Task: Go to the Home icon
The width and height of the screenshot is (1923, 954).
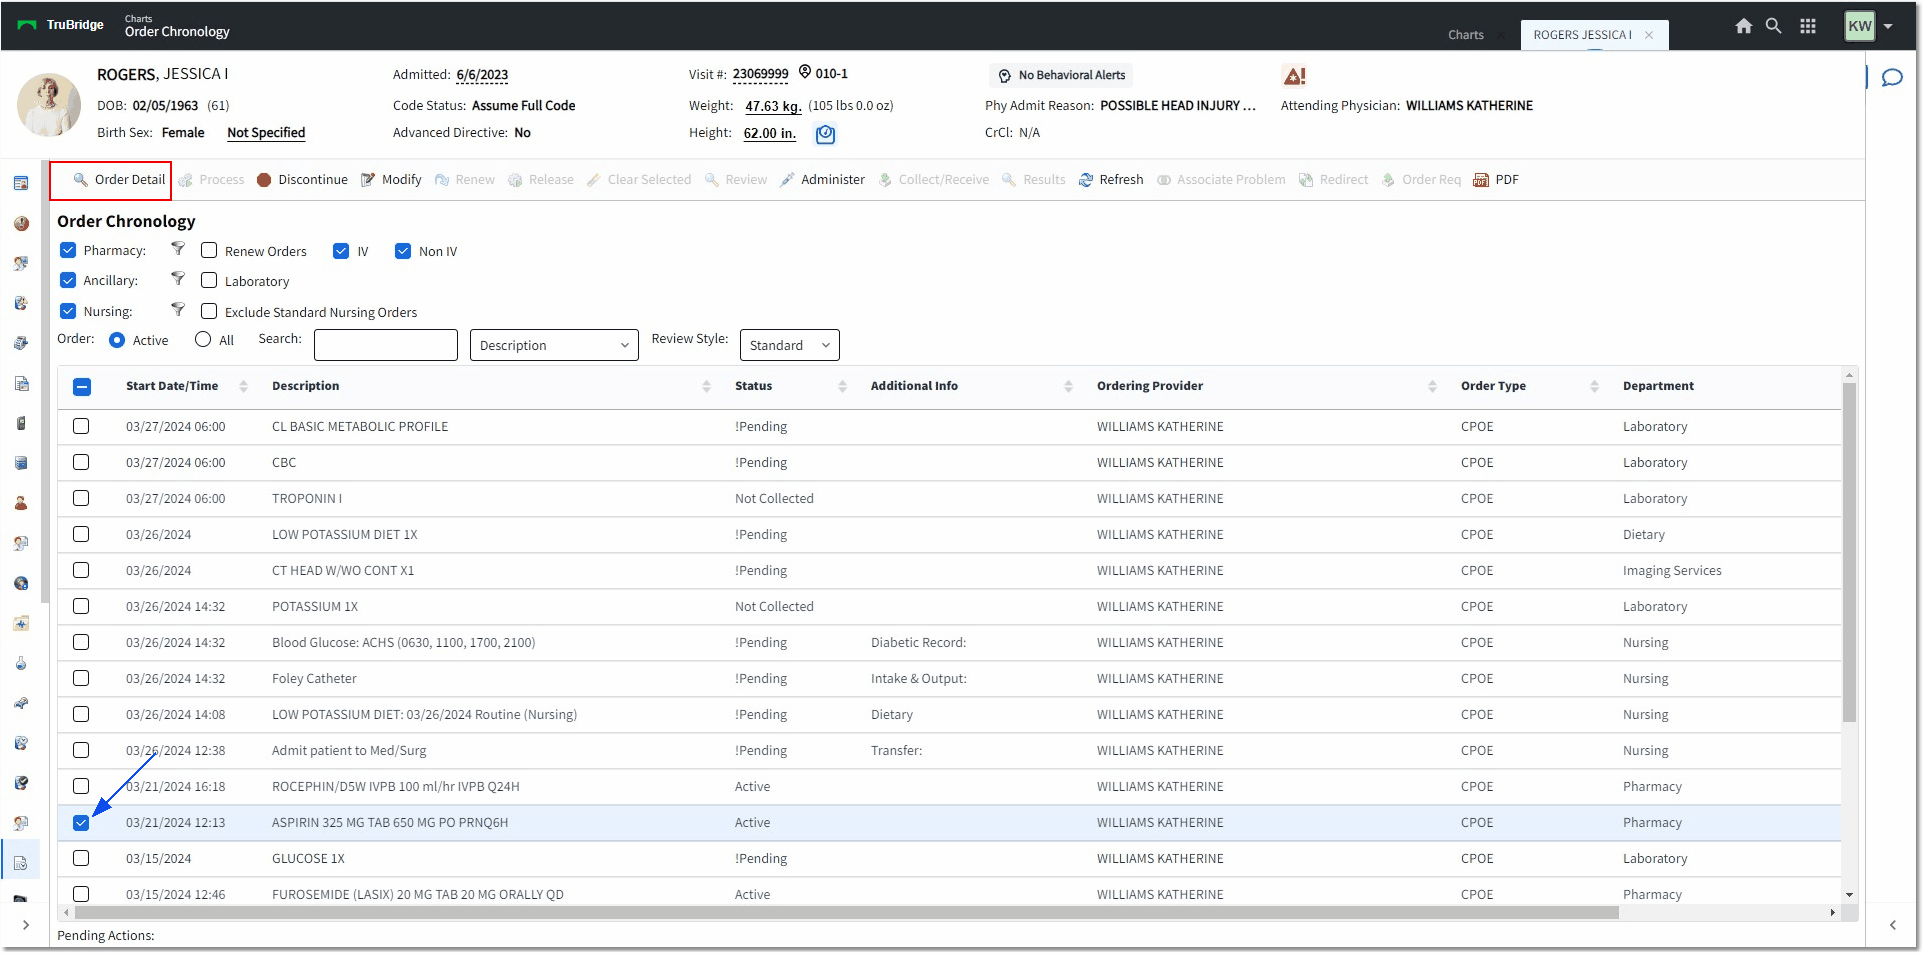Action: pos(1743,26)
